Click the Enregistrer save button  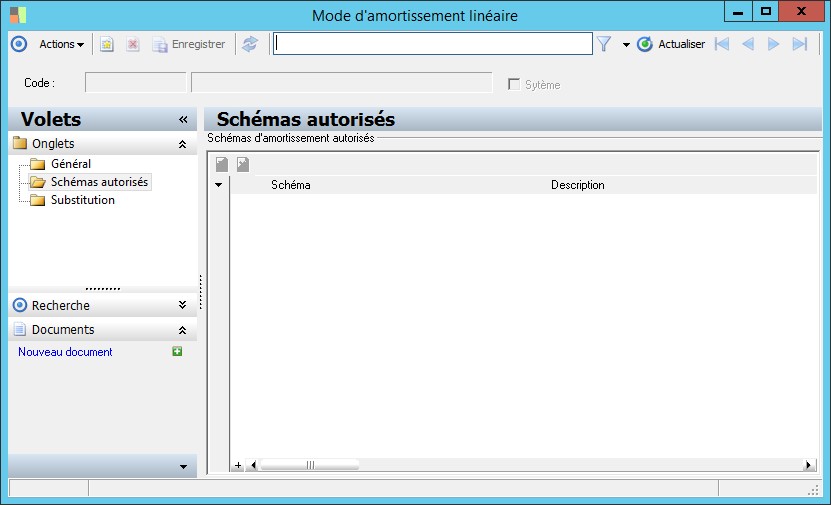(189, 44)
